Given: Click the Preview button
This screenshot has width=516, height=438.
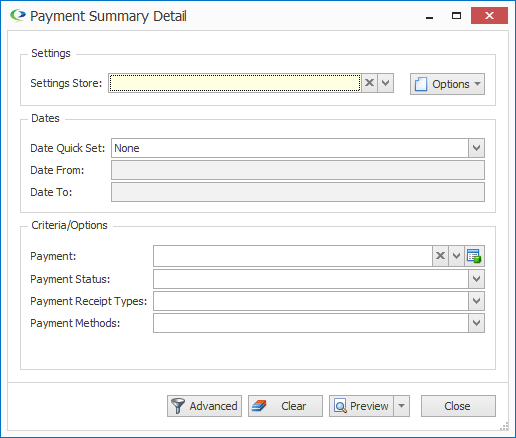Looking at the screenshot, I should [361, 406].
